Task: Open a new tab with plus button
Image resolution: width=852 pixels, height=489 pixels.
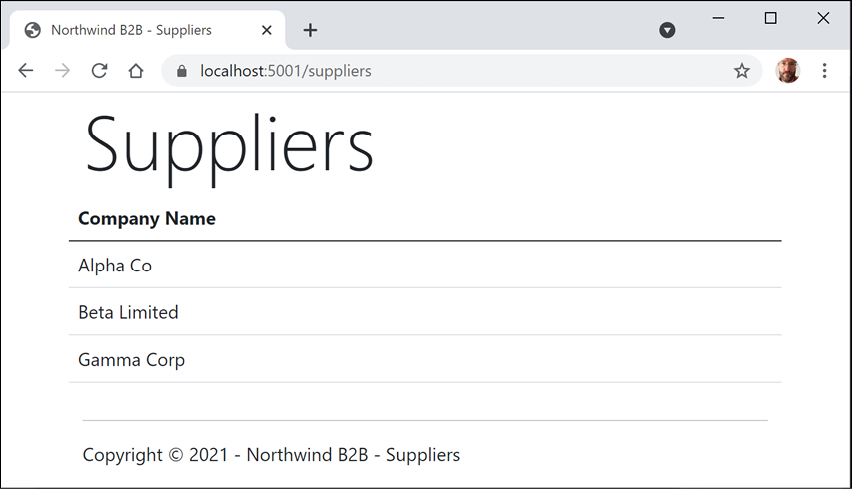Action: click(x=310, y=30)
